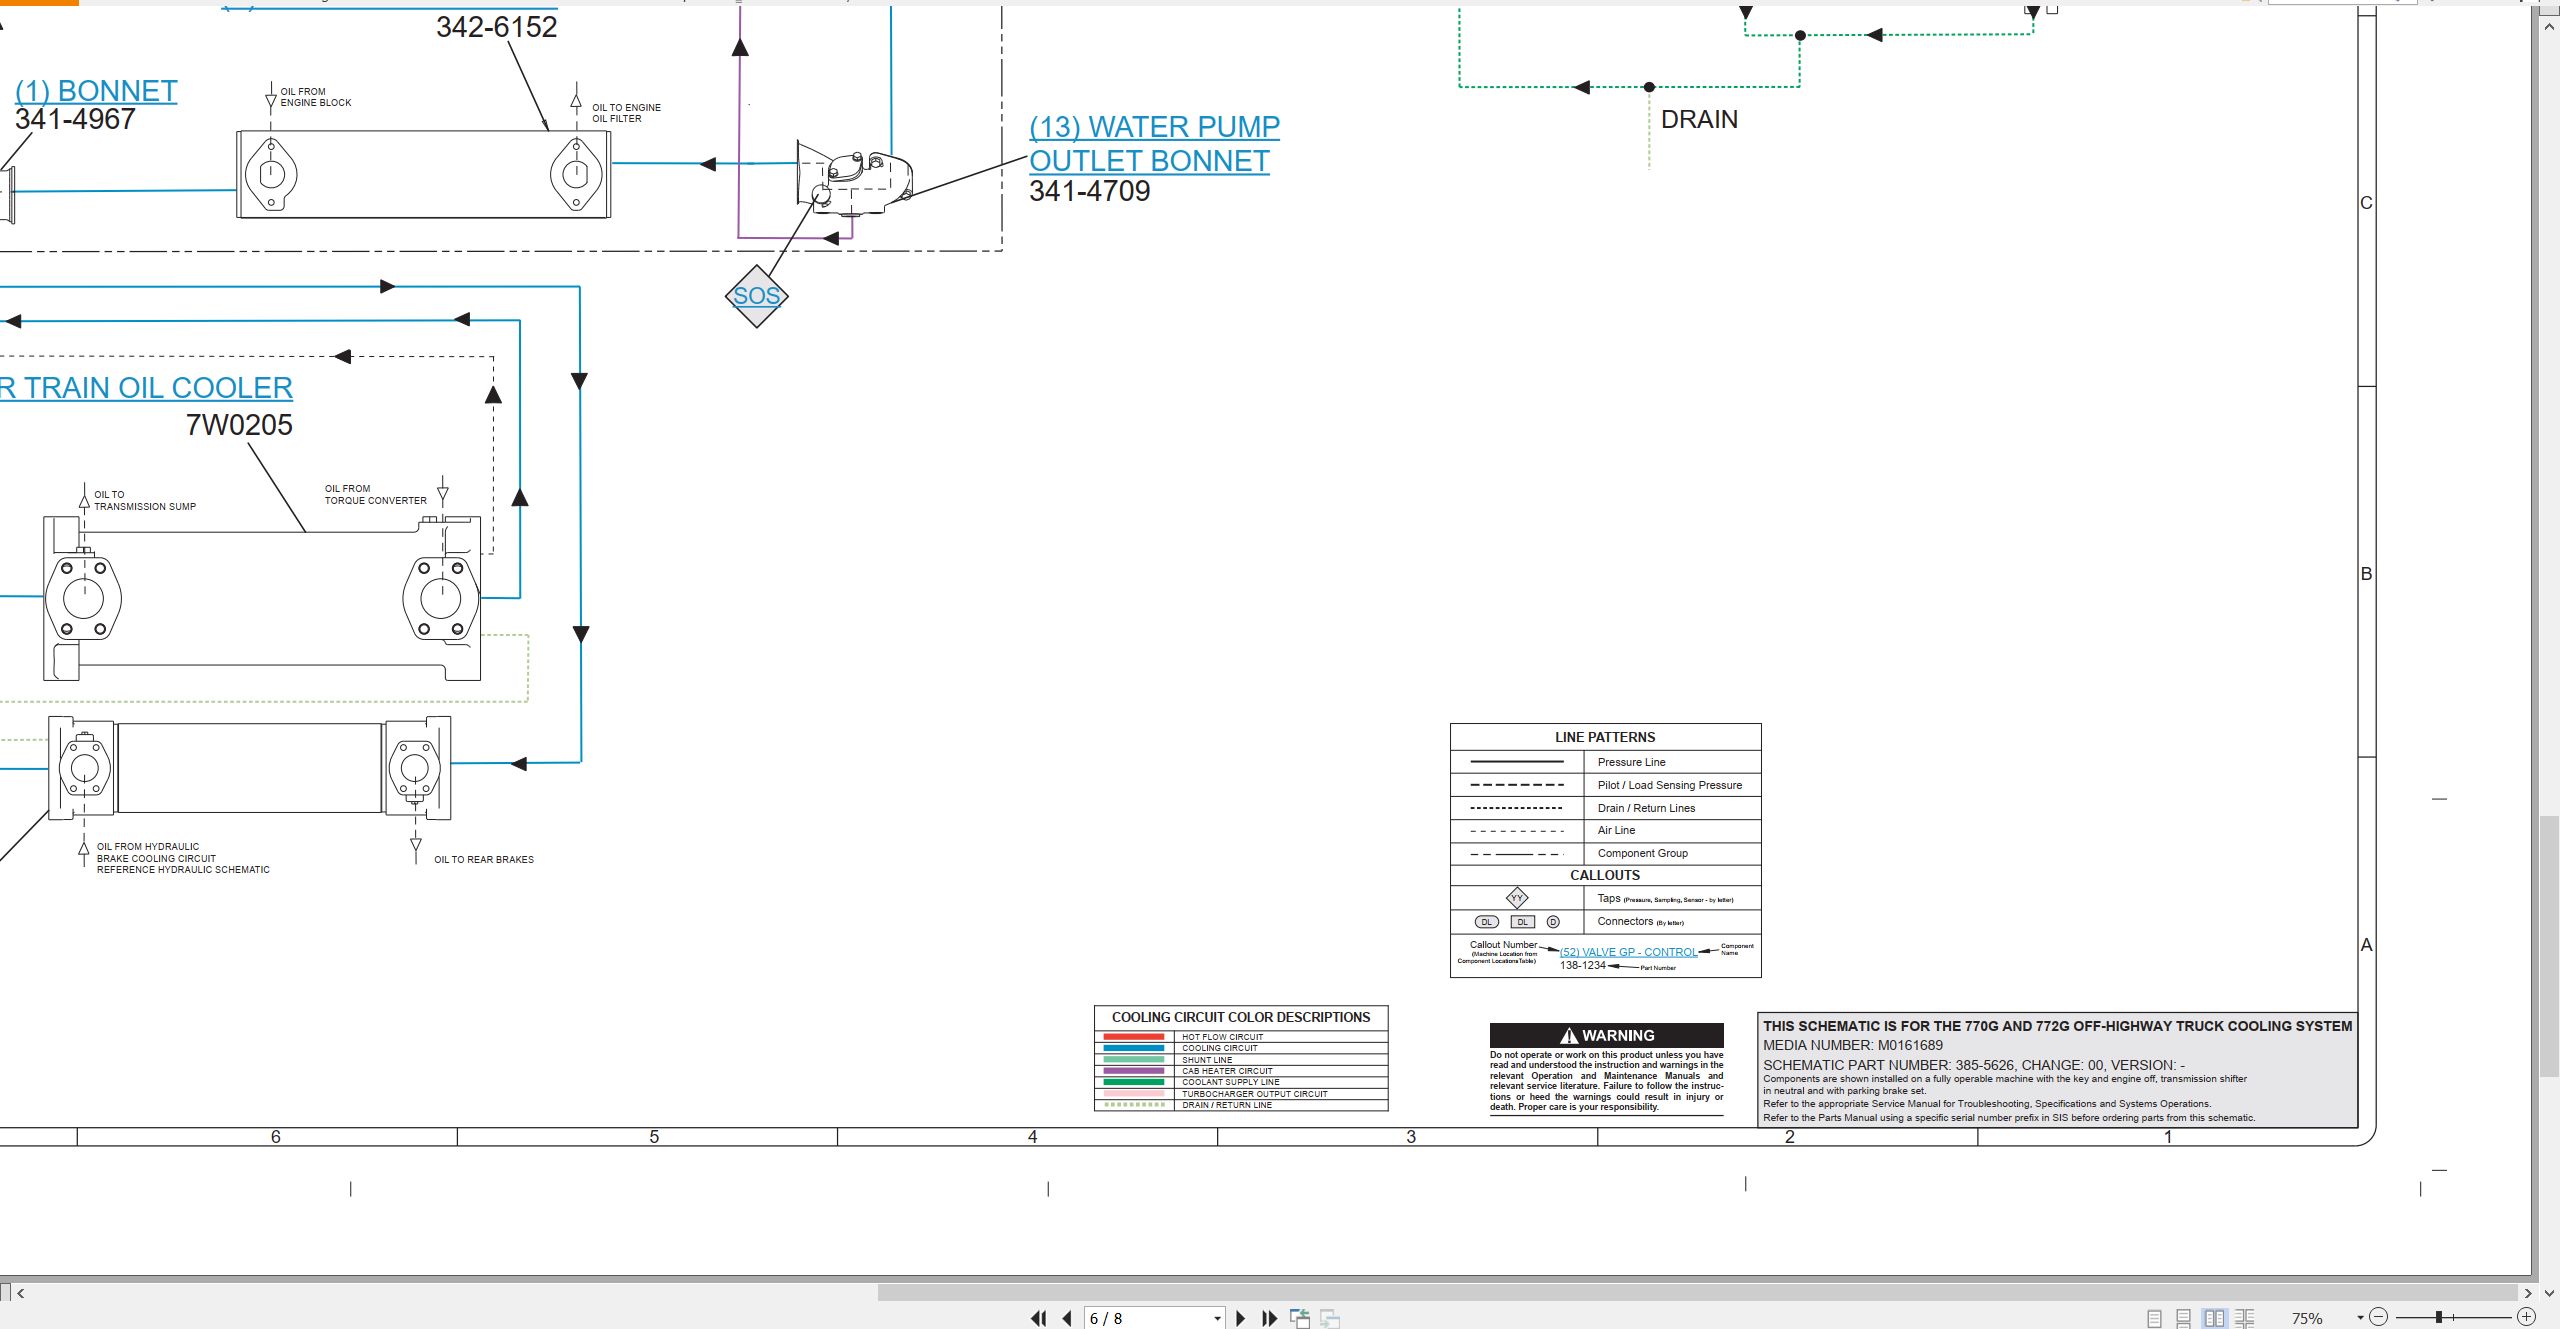The width and height of the screenshot is (2560, 1329).
Task: Click MEDIA NUMBER: M0161689 text
Action: 1853,1045
